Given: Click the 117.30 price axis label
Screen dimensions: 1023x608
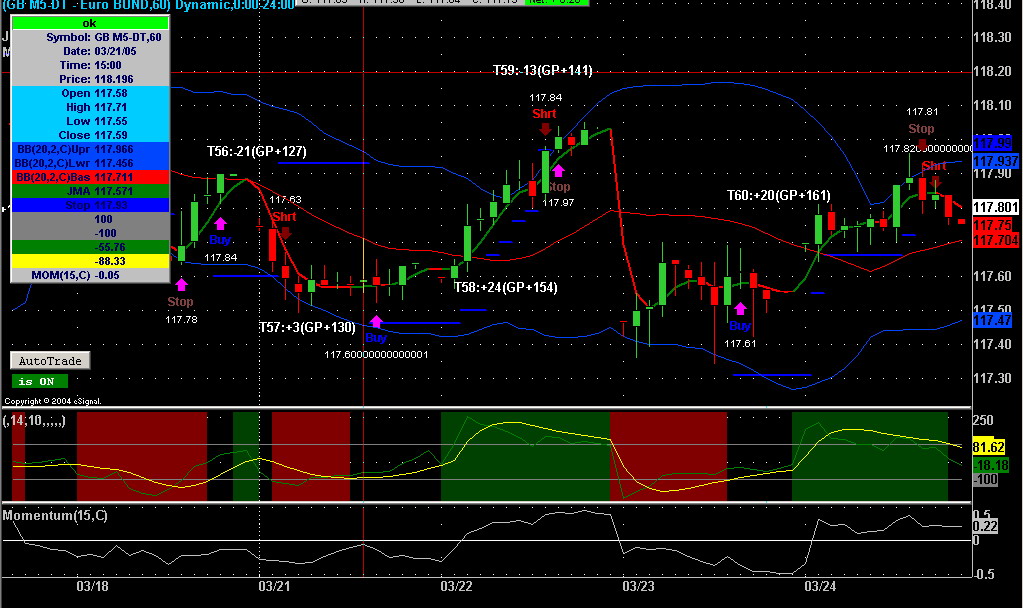Looking at the screenshot, I should pyautogui.click(x=992, y=378).
